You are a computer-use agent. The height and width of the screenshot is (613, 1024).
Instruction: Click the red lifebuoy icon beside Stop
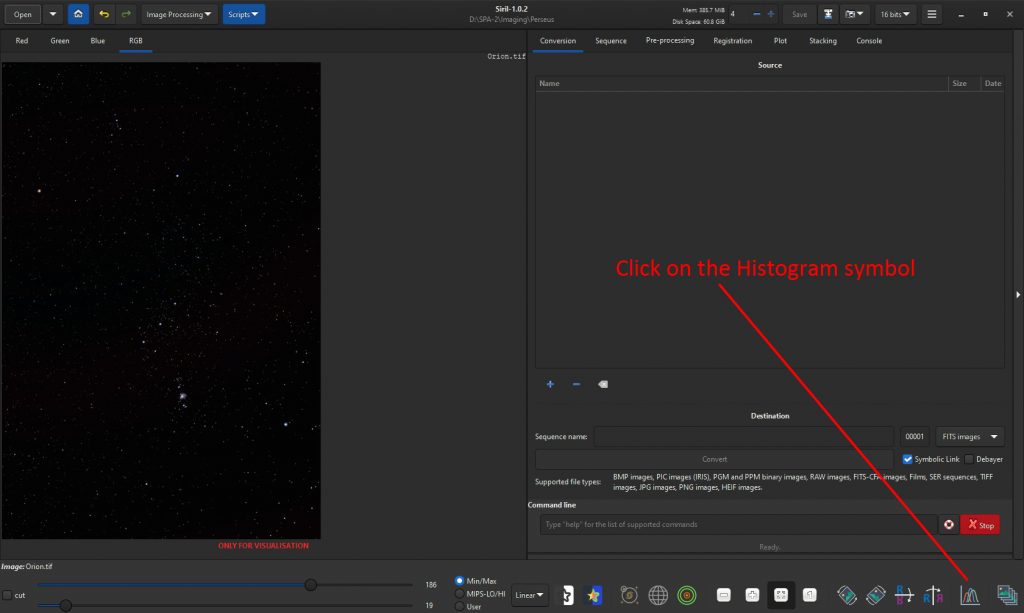948,524
